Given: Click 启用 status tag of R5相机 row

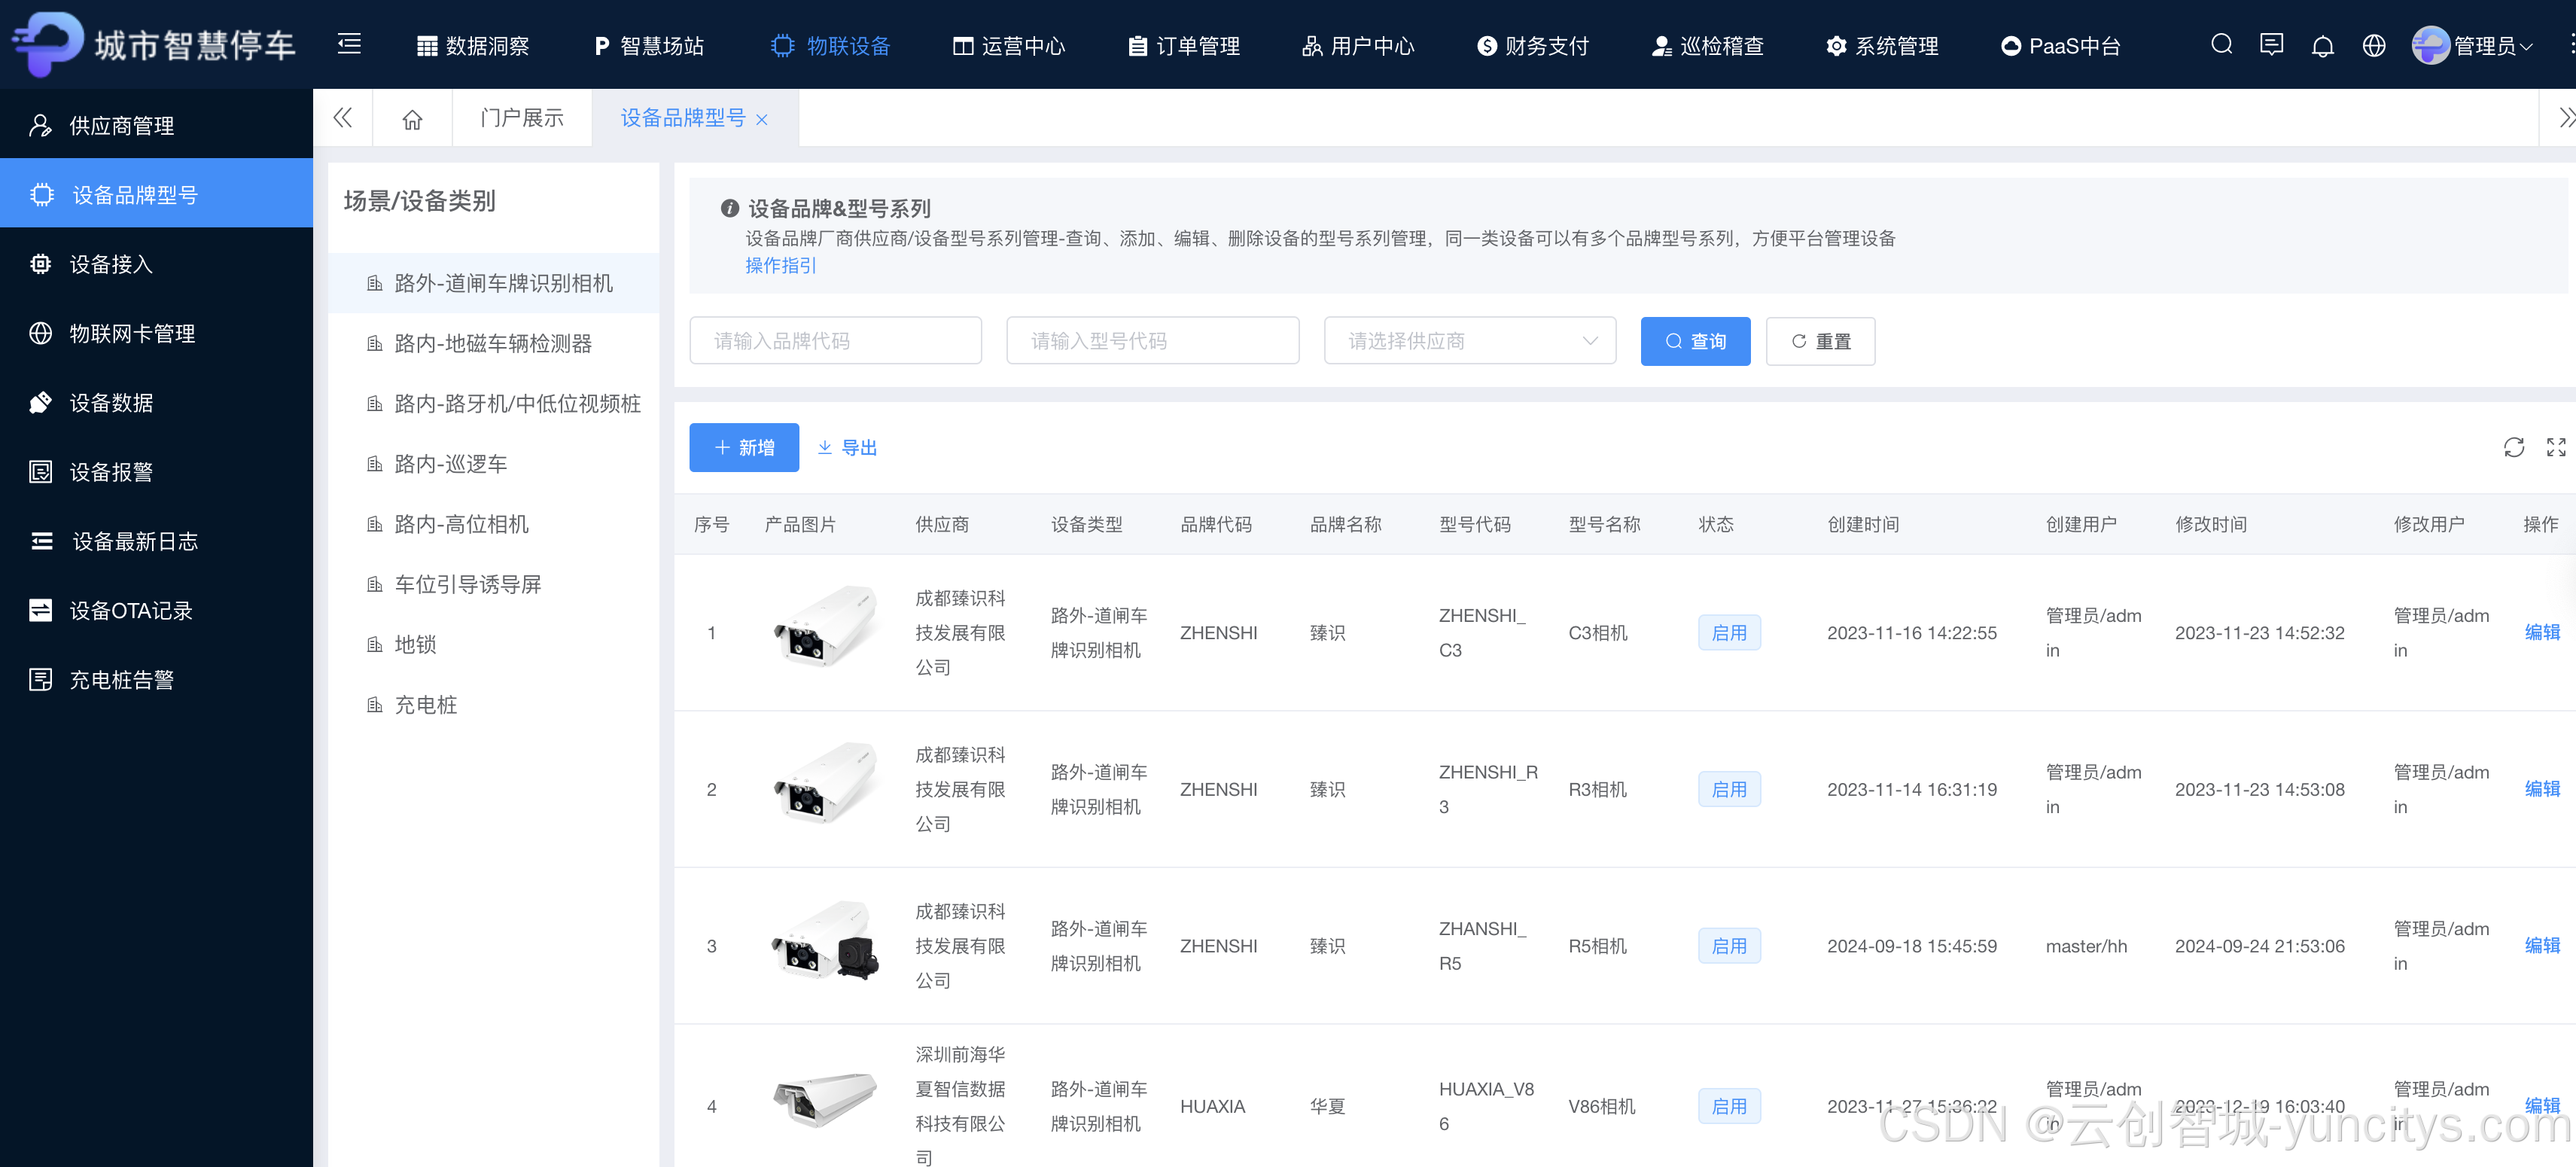Looking at the screenshot, I should pos(1728,946).
